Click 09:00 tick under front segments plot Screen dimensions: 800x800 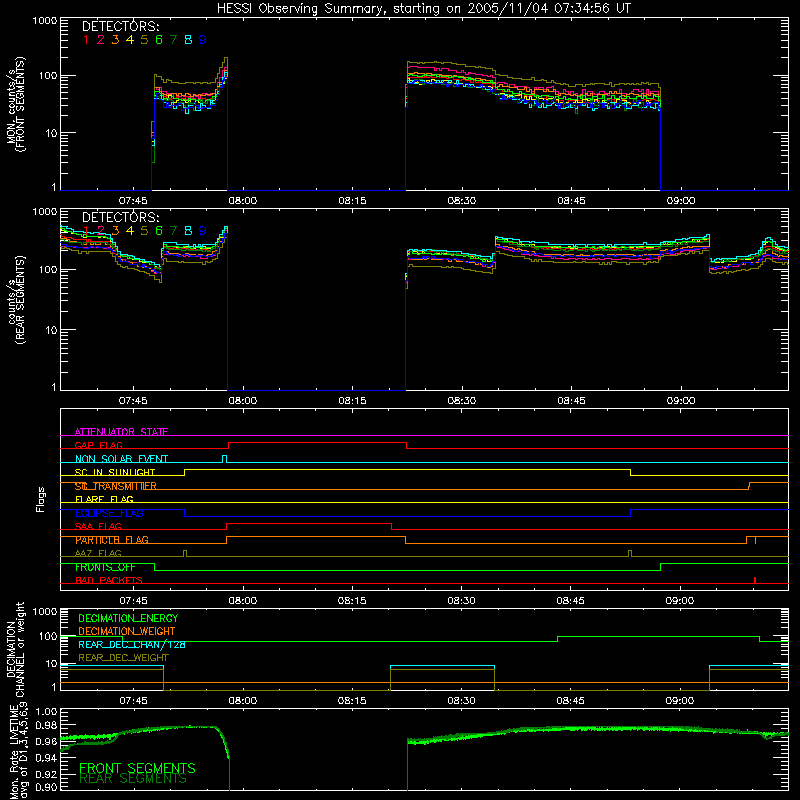[681, 201]
